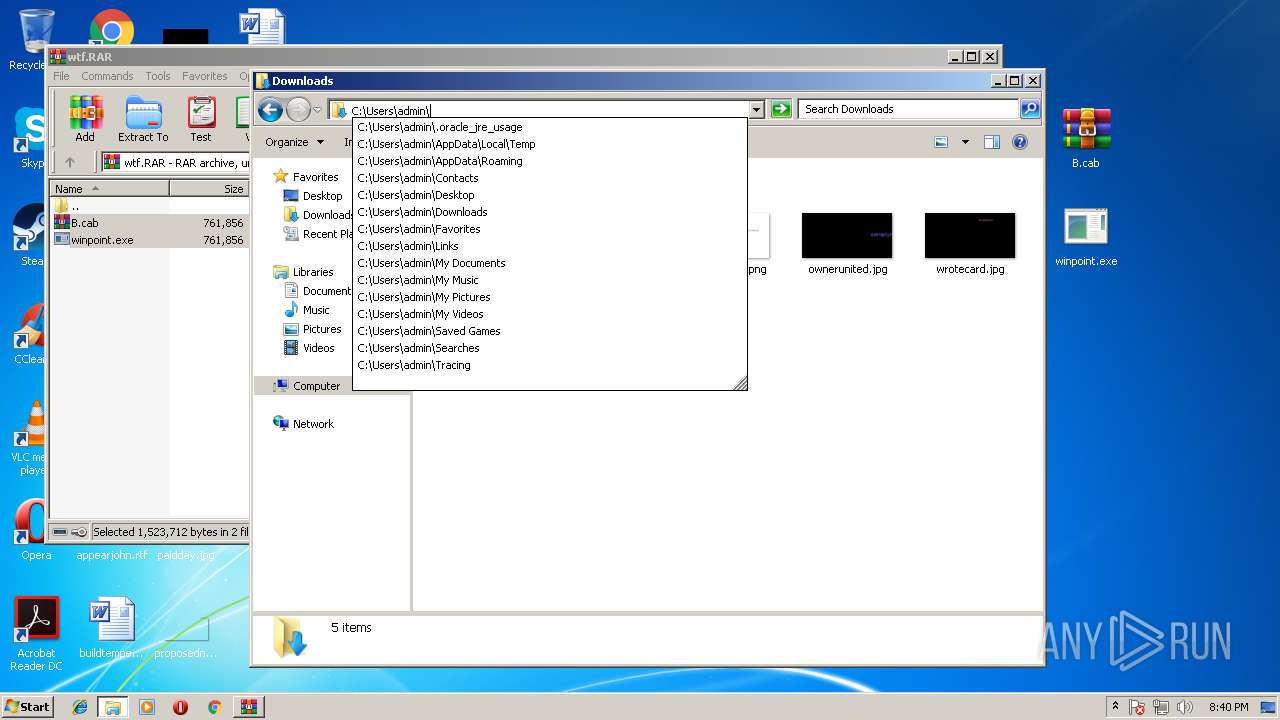Choose C:\Users\admin\.oracle_jre_usage suggestion

pos(550,127)
